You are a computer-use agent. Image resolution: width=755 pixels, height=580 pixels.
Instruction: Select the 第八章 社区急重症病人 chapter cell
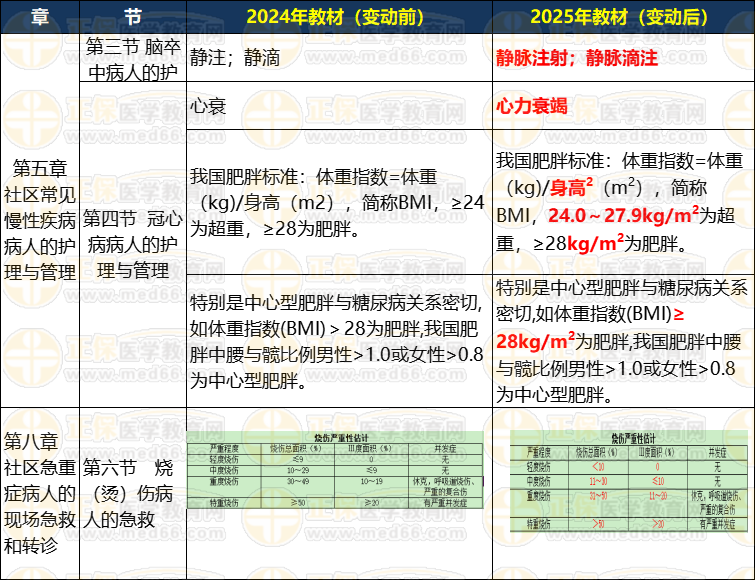tap(37, 492)
